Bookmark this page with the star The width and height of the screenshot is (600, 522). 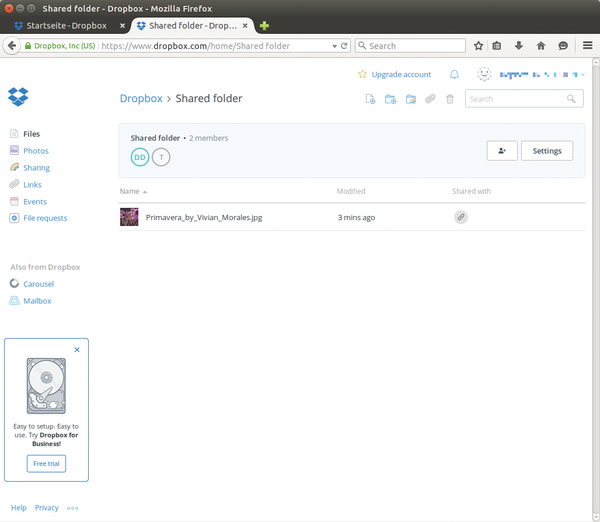pyautogui.click(x=478, y=46)
